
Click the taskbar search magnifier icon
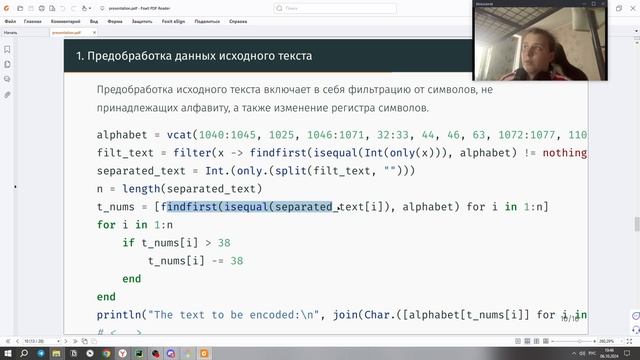[24, 353]
